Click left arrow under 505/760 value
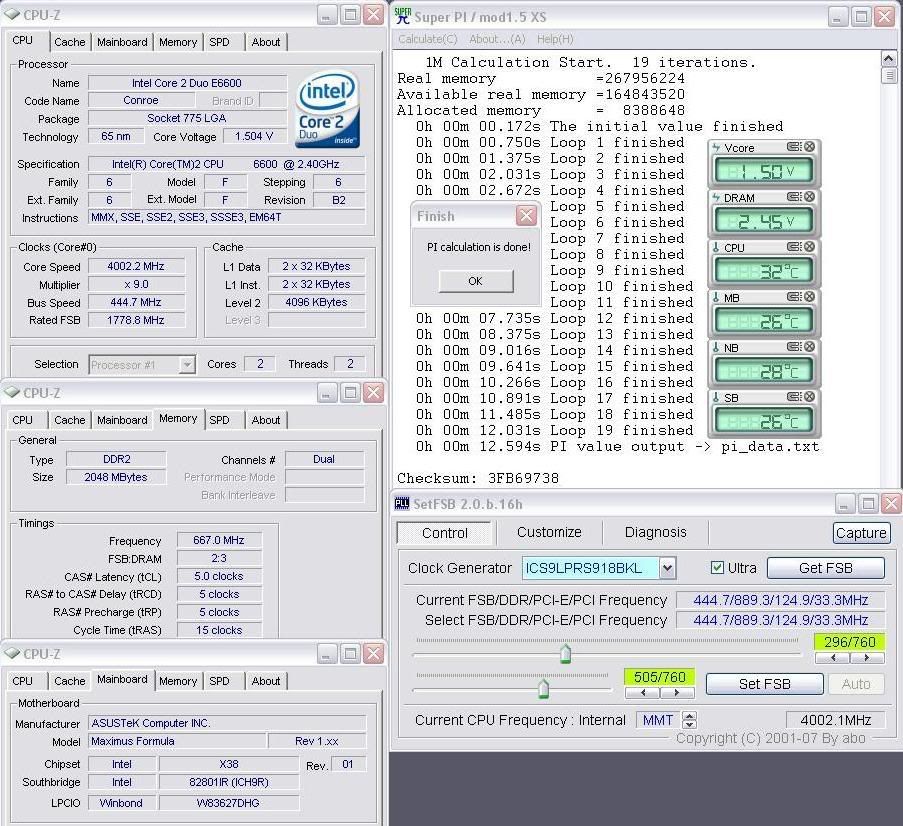The image size is (903, 826). pos(643,692)
